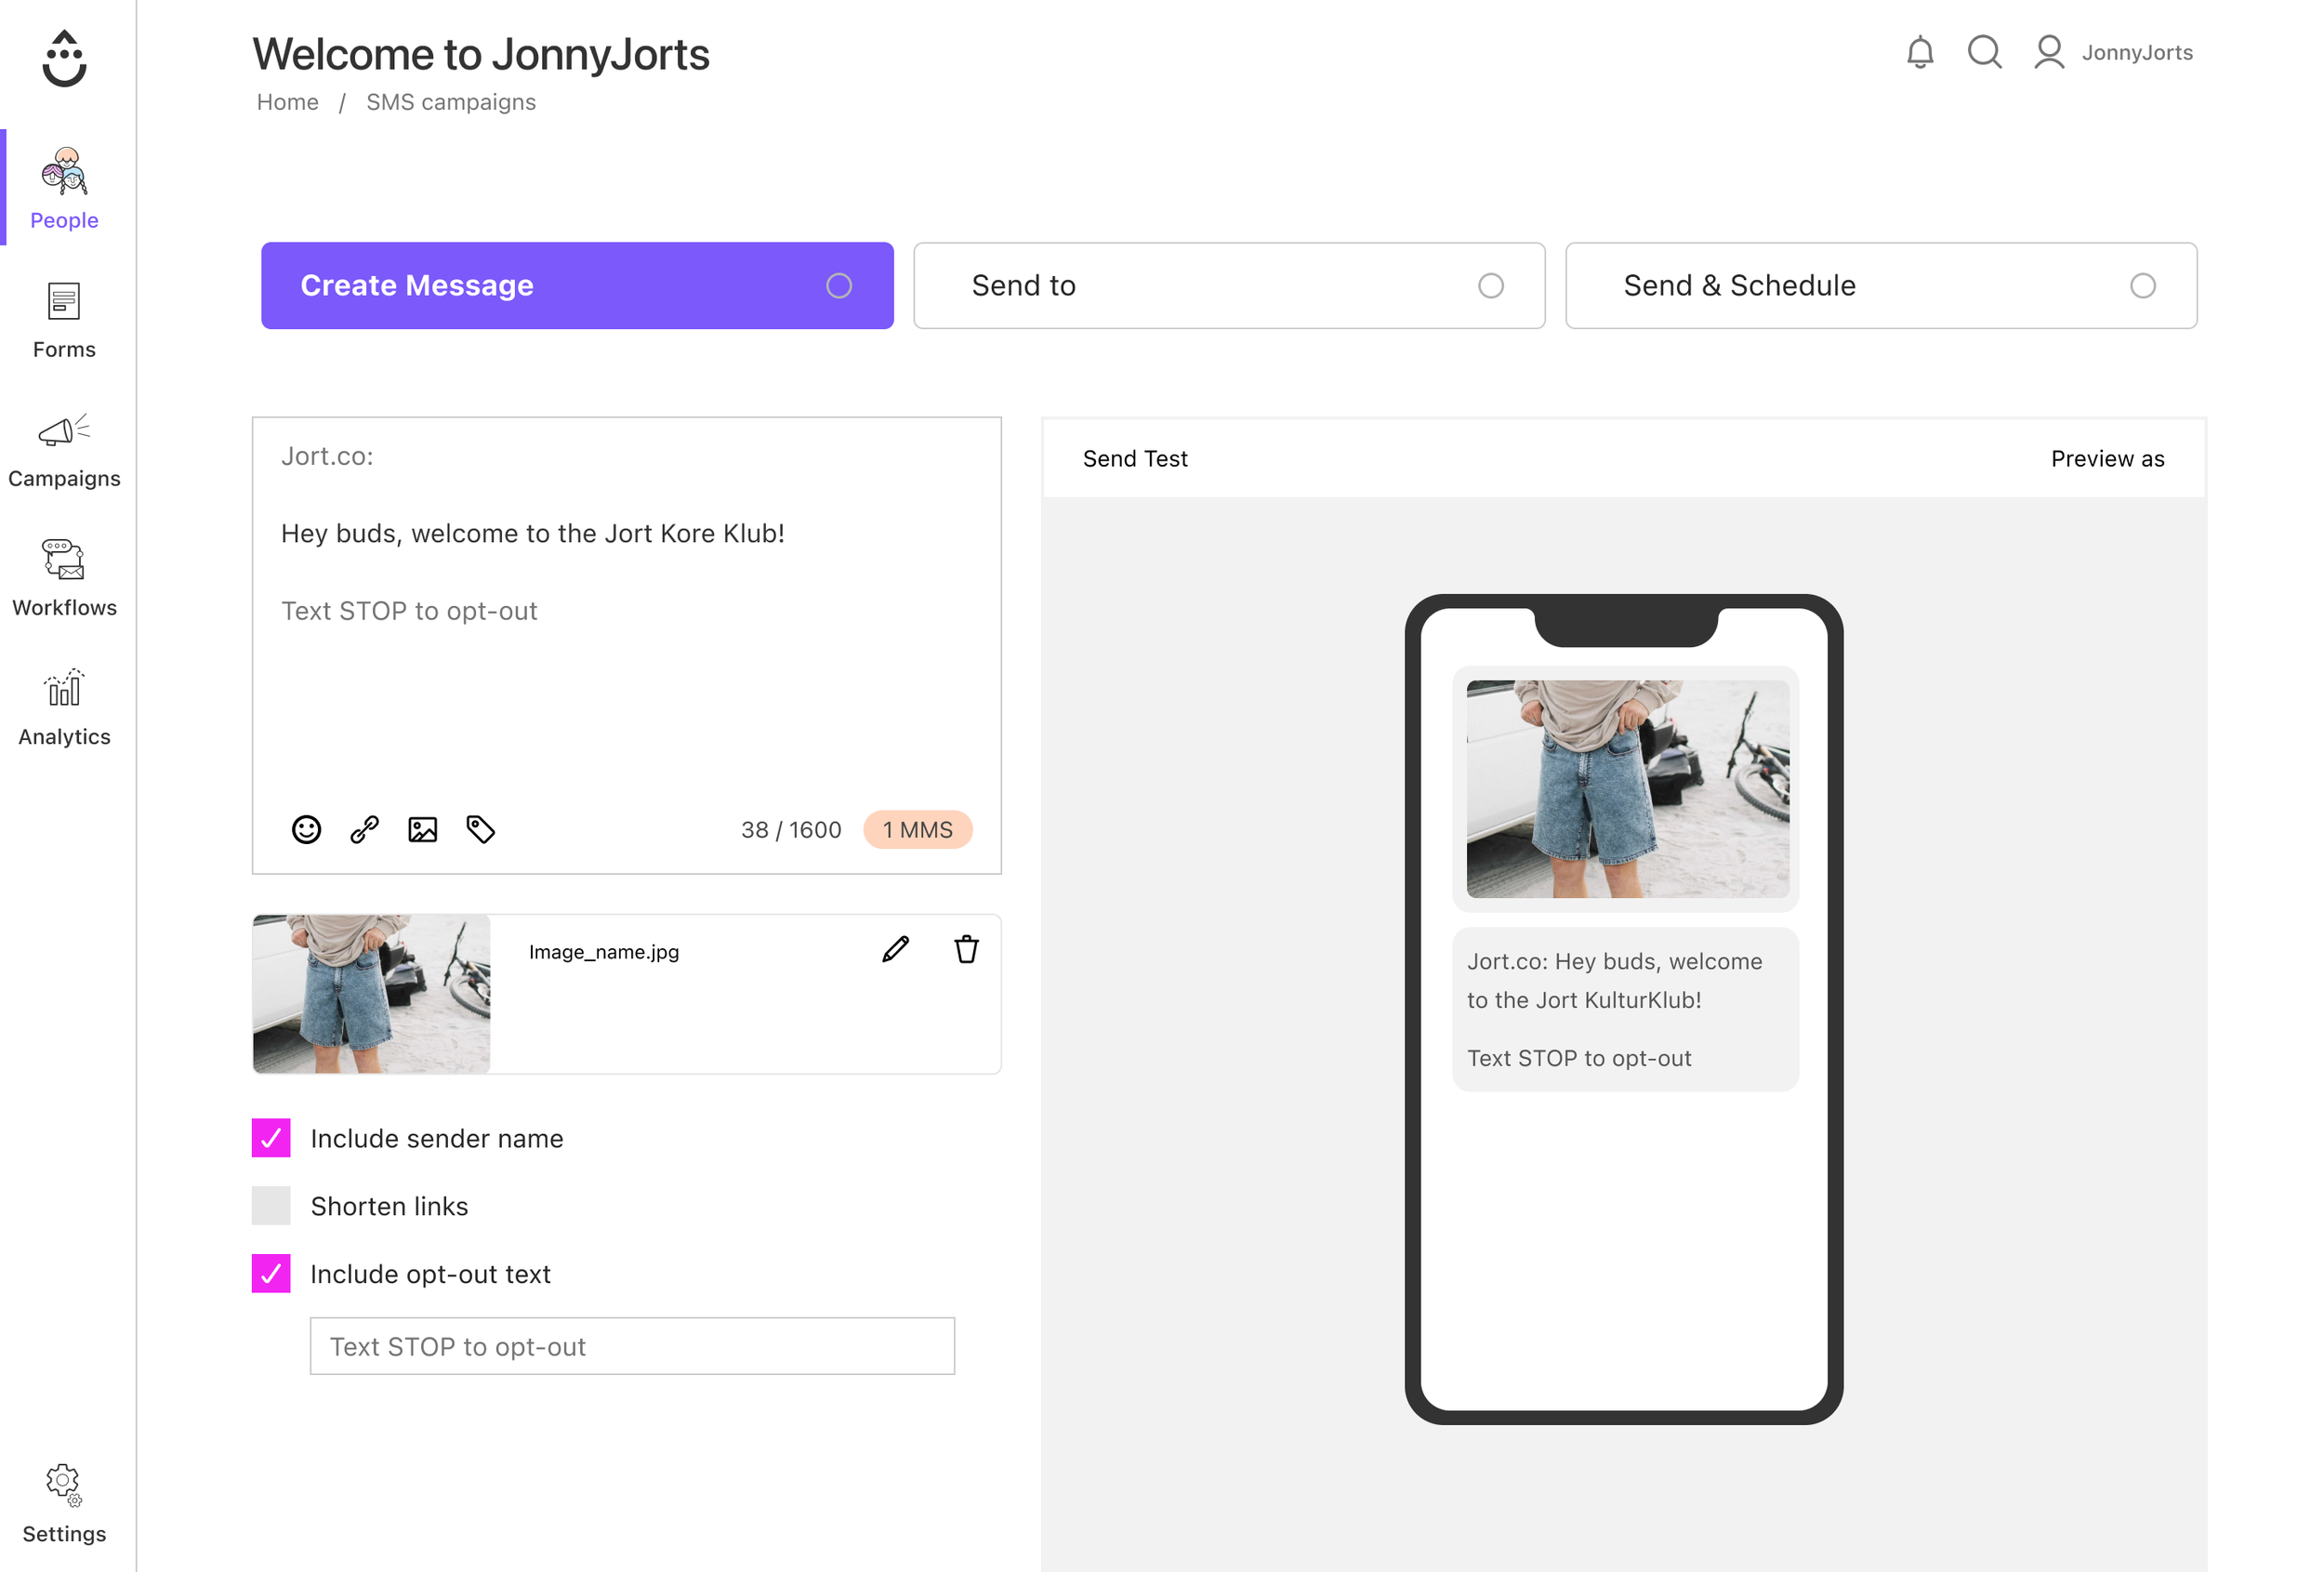Go to the Send & Schedule step

click(x=1880, y=285)
